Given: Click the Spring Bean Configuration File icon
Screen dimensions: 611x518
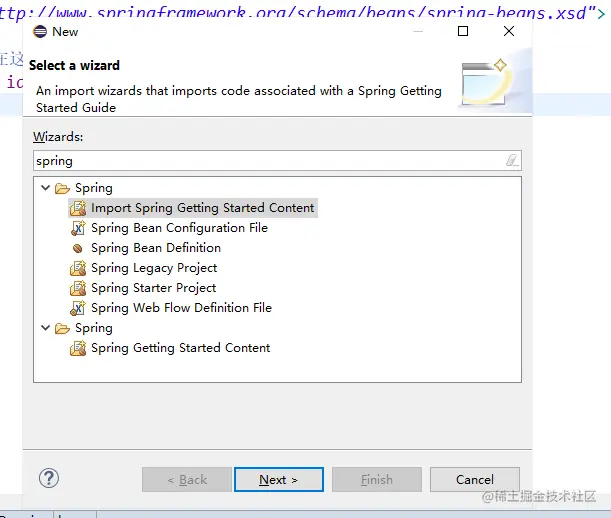Looking at the screenshot, I should tap(78, 228).
